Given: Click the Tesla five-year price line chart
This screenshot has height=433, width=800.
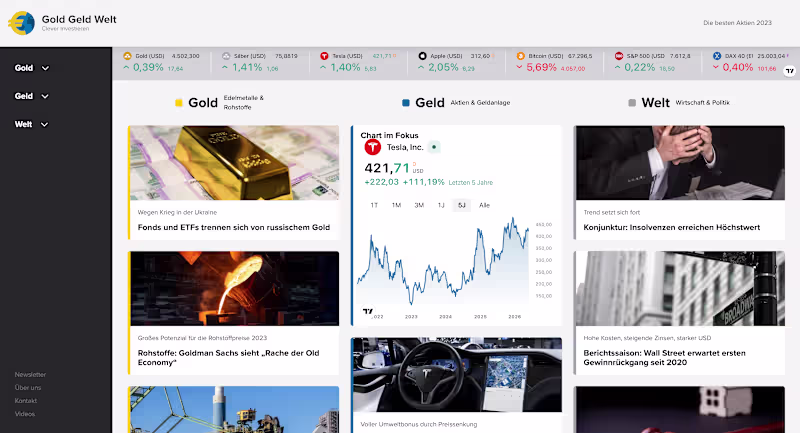Looking at the screenshot, I should pos(443,263).
